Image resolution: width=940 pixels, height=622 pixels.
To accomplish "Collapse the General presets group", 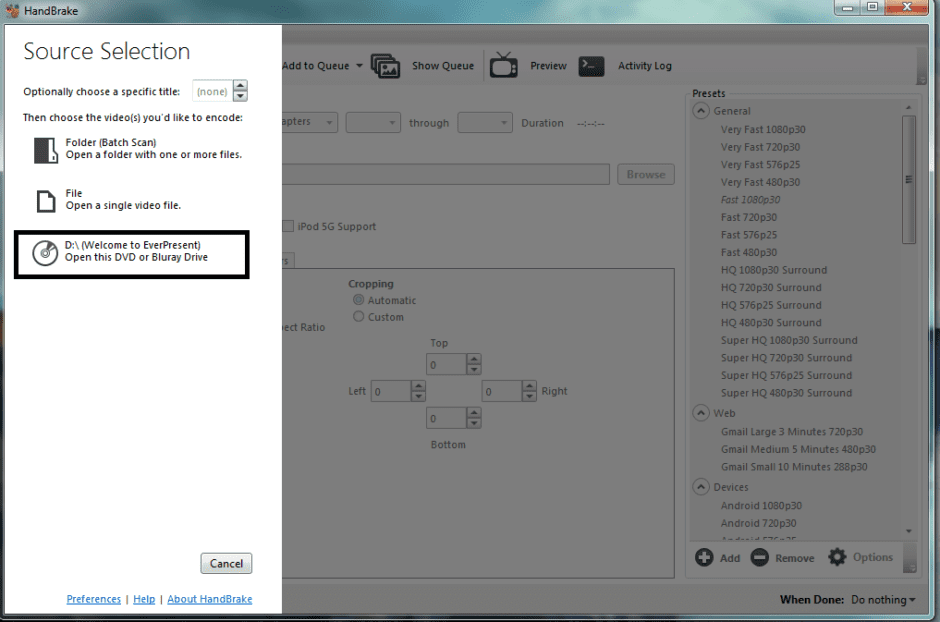I will pos(700,110).
